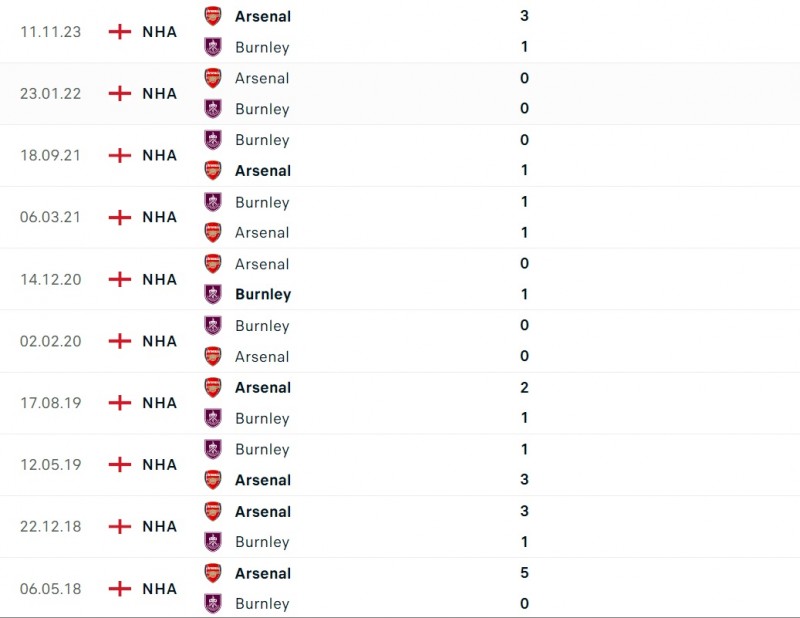Screen dimensions: 800x618
Task: Click the 12.05.19 match date
Action: pyautogui.click(x=51, y=465)
